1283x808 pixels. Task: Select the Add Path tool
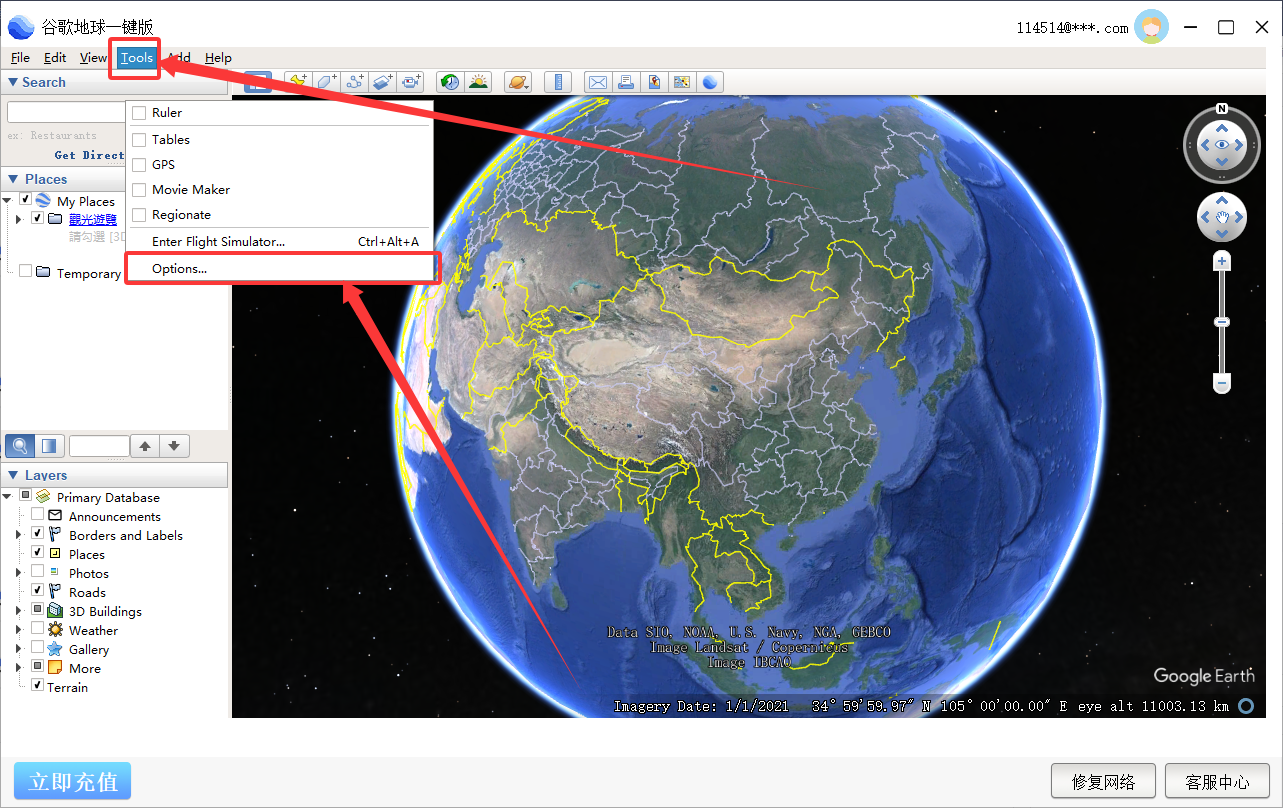[x=355, y=82]
